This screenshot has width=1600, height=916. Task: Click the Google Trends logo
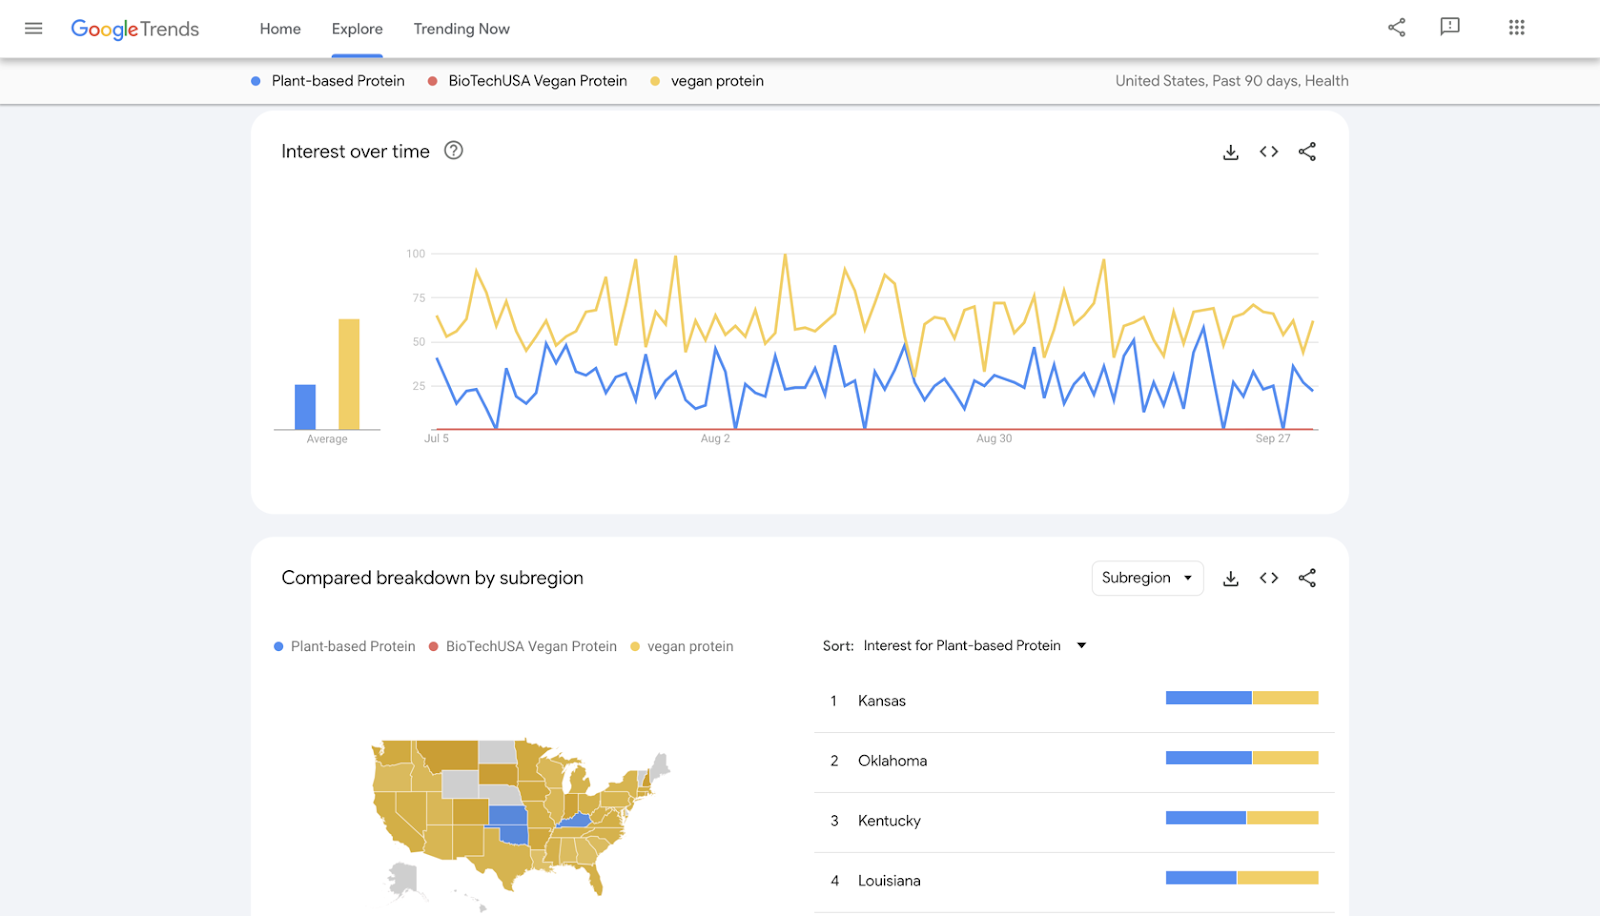135,29
